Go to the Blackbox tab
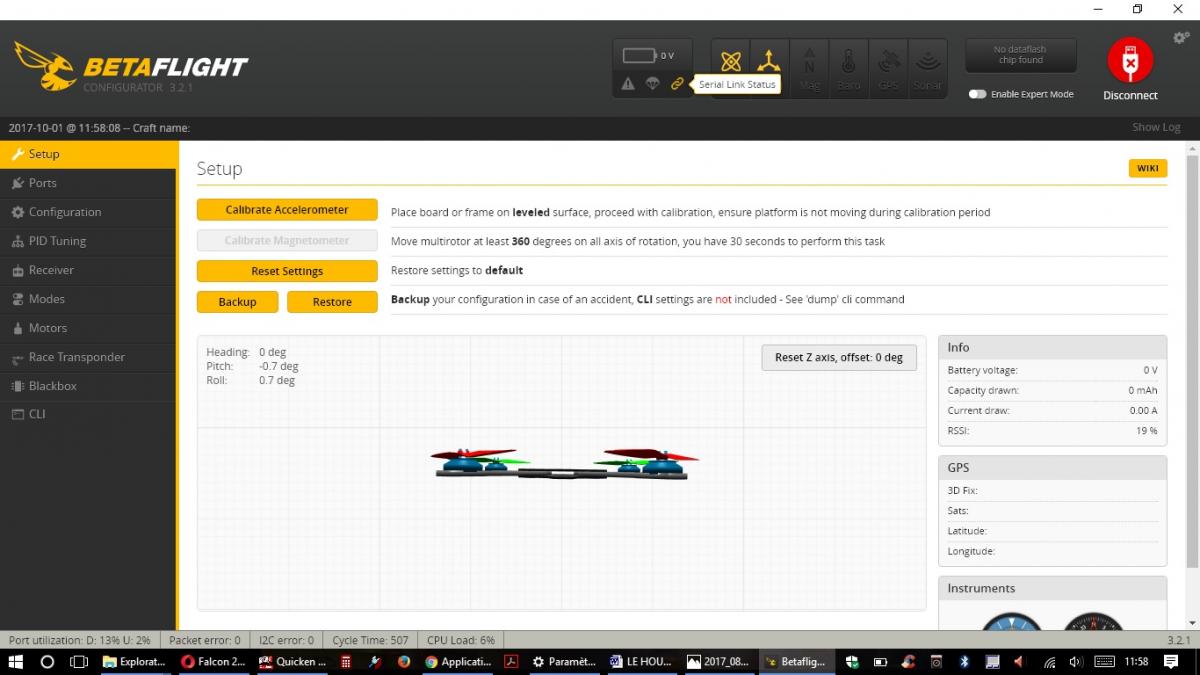The height and width of the screenshot is (675, 1200). tap(52, 386)
